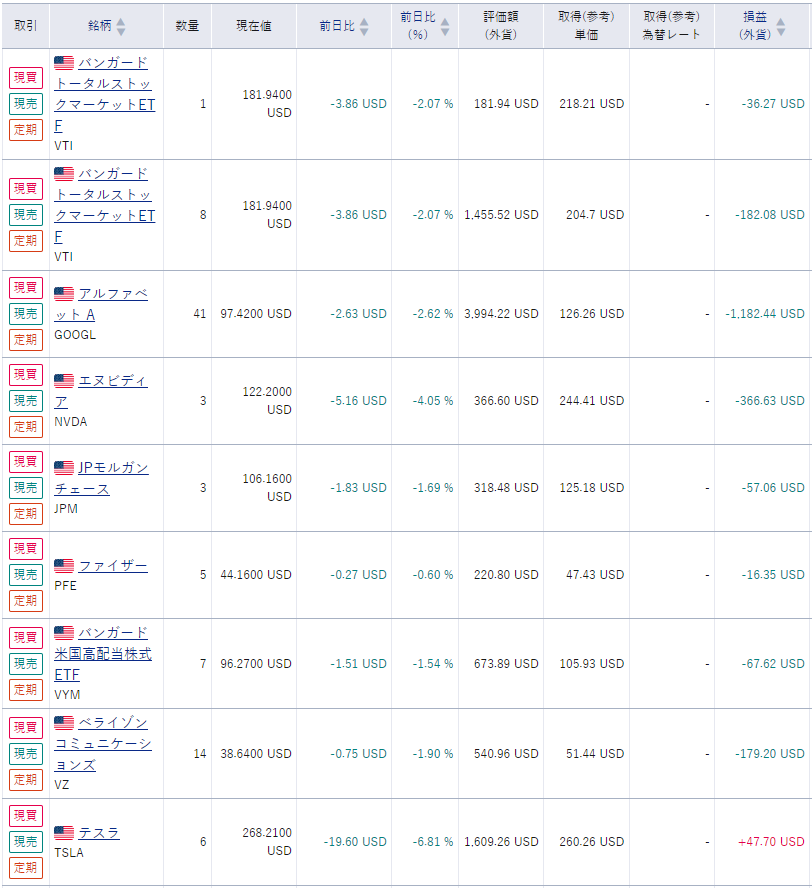Click 現売 button for NVDA row
The height and width of the screenshot is (888, 812).
pos(26,401)
